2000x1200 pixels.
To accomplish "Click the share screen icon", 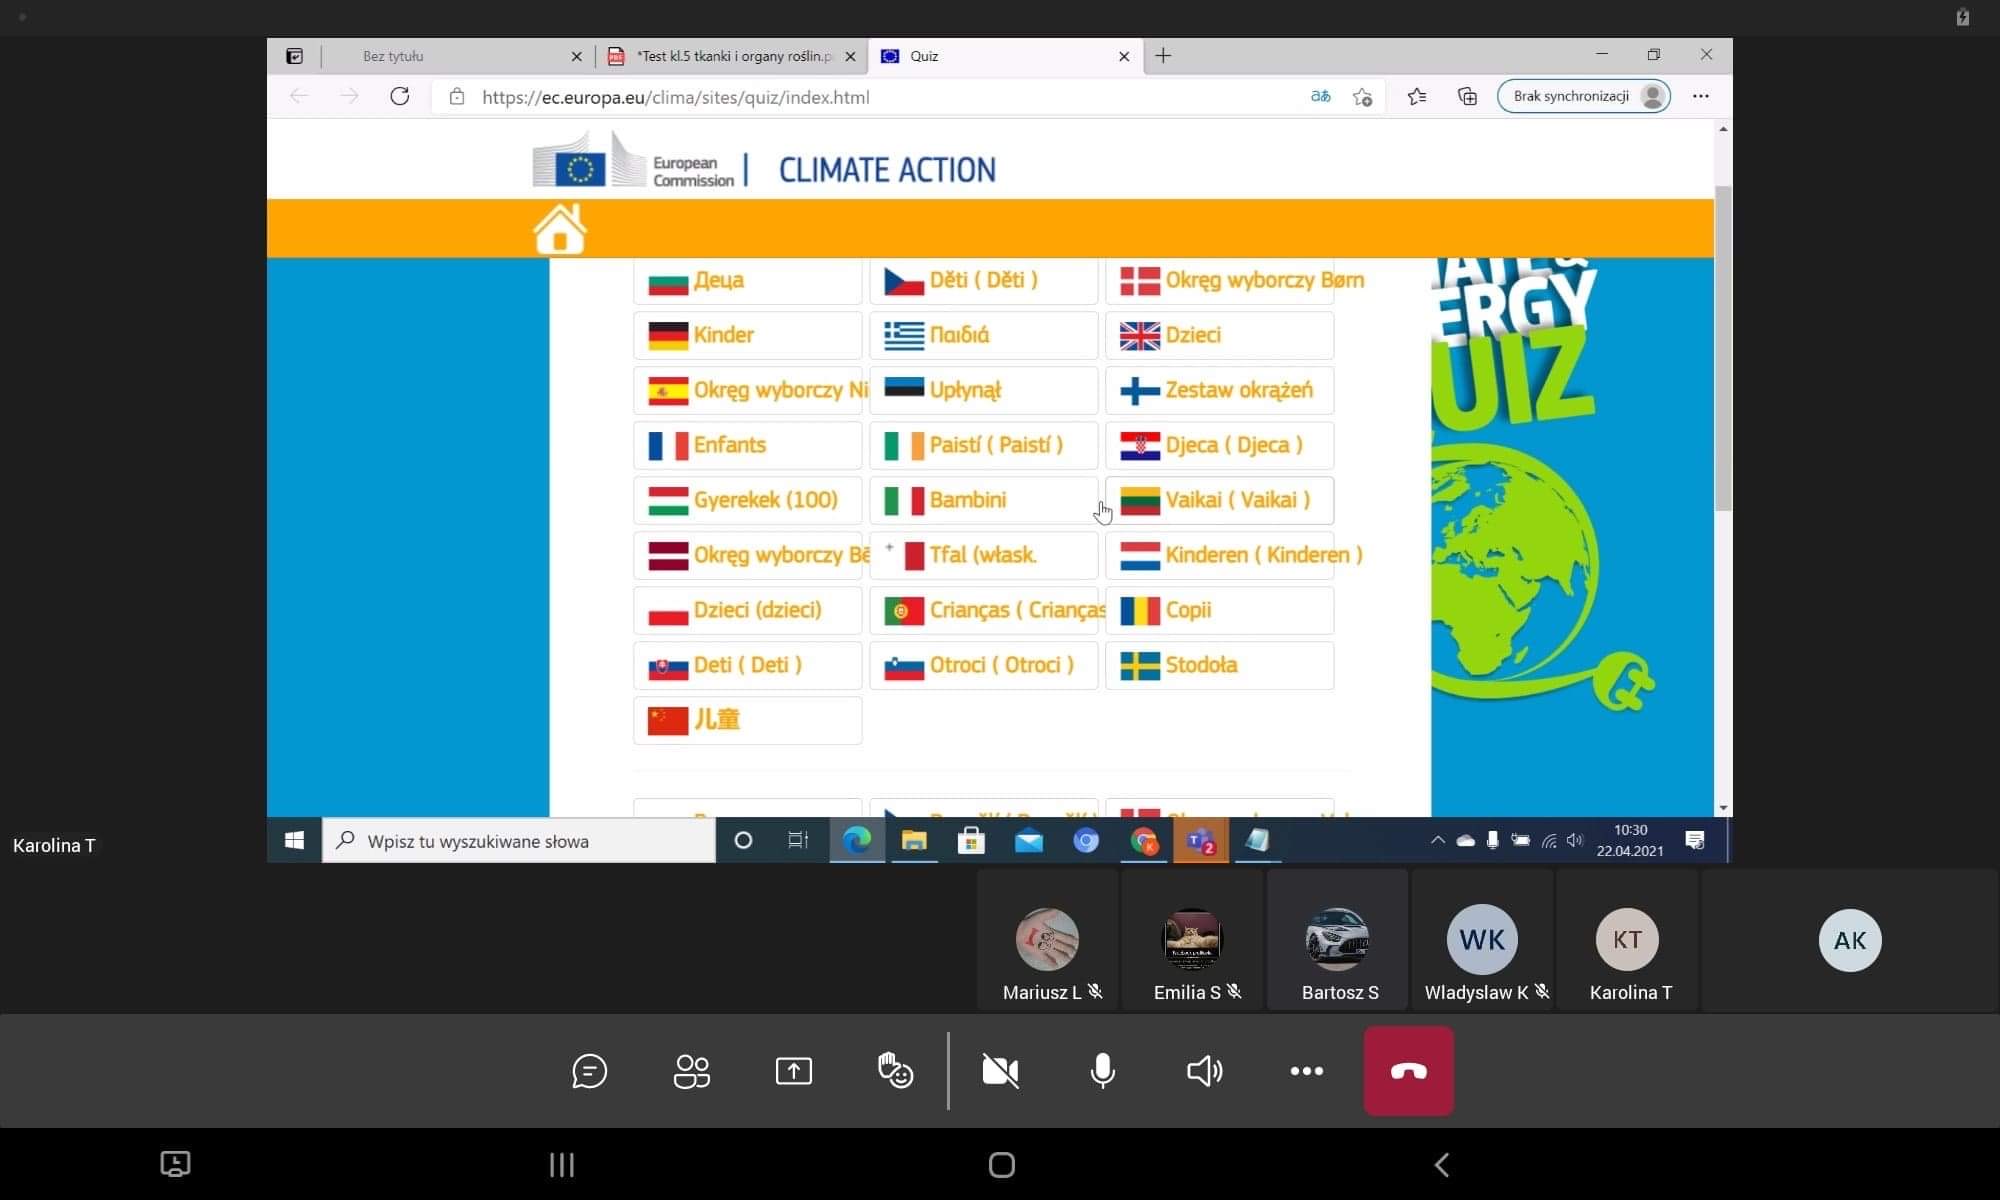I will pyautogui.click(x=794, y=1071).
